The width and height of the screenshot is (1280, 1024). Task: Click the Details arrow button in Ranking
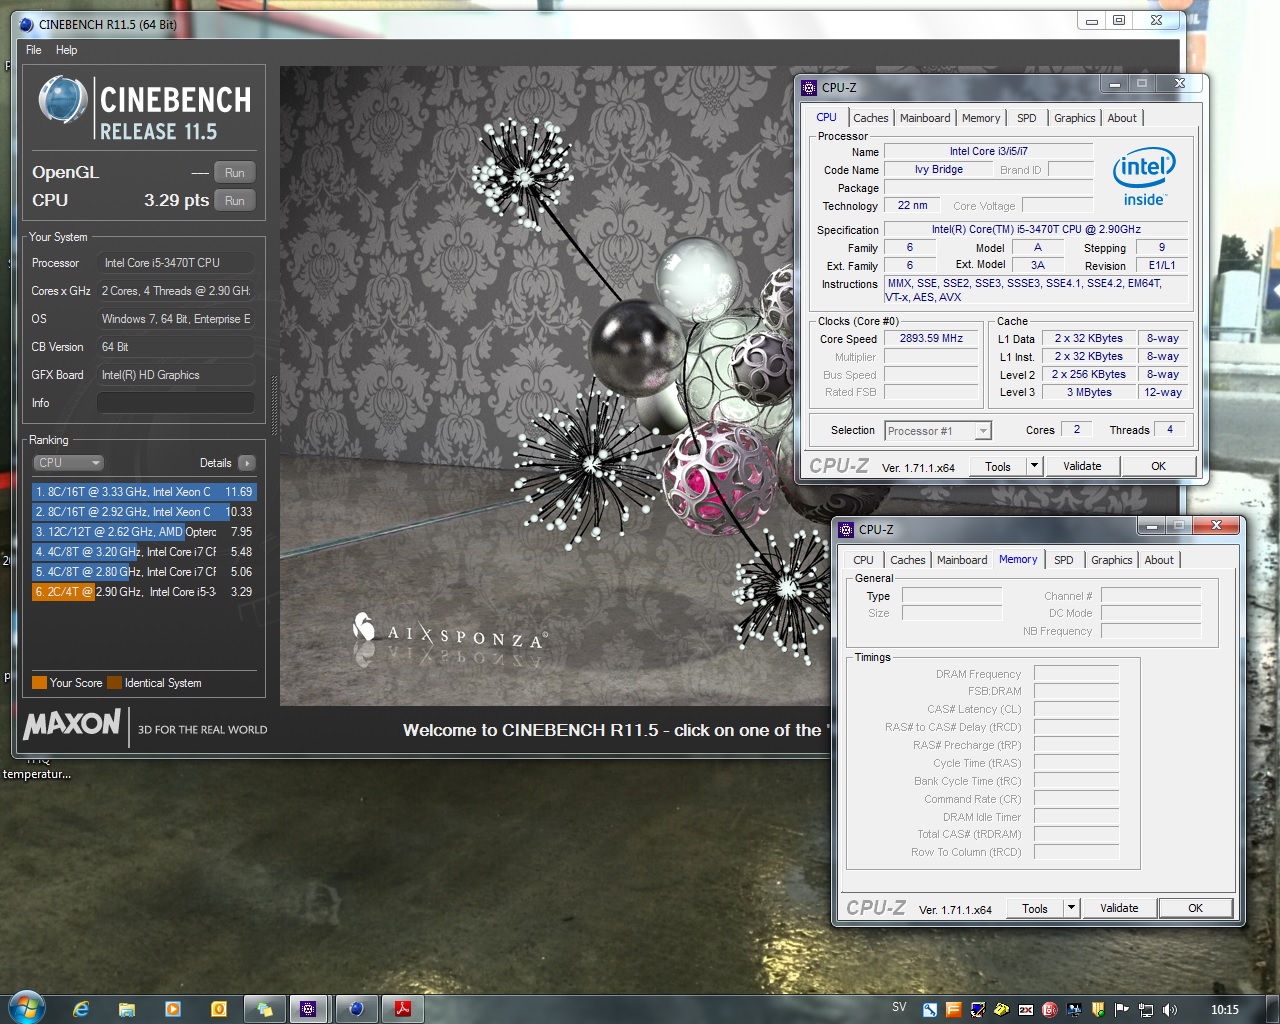pyautogui.click(x=247, y=463)
